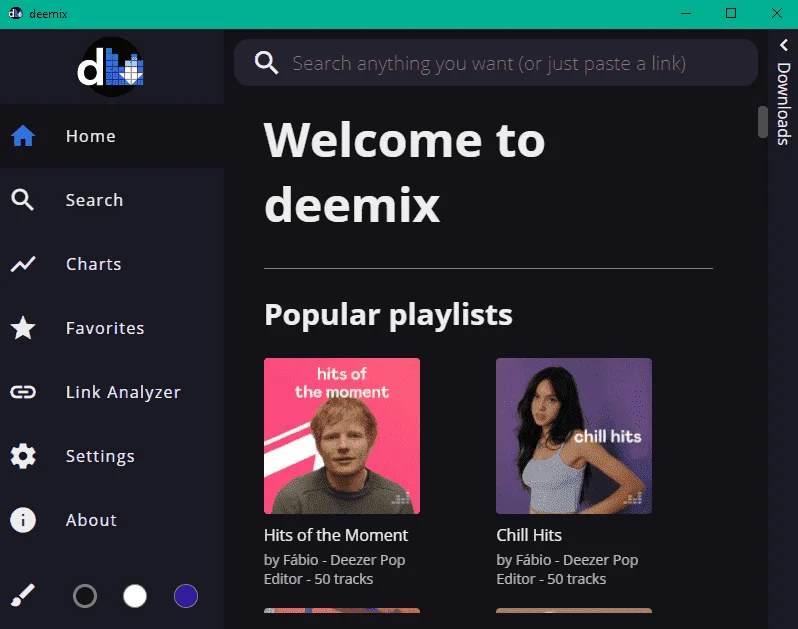Minimize the deemix window

pyautogui.click(x=686, y=13)
